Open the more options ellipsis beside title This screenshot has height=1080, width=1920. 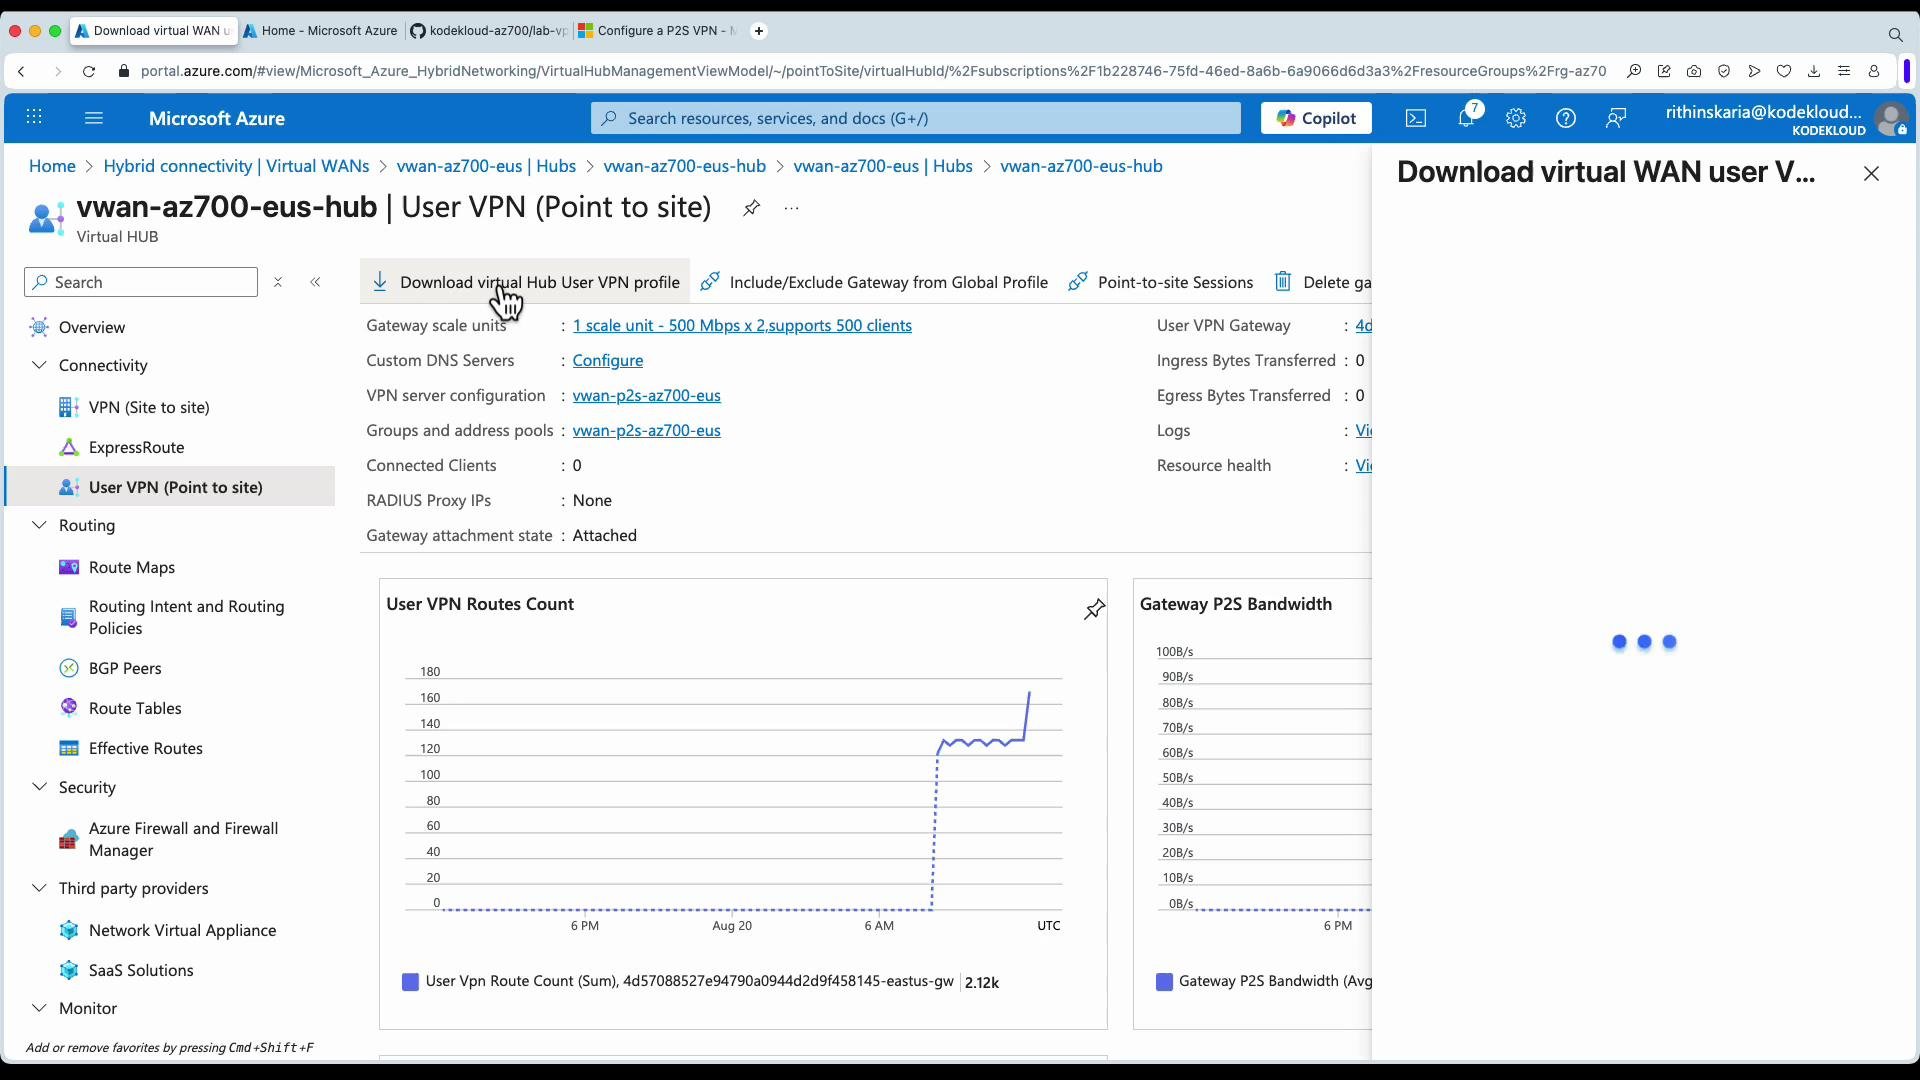pyautogui.click(x=792, y=208)
